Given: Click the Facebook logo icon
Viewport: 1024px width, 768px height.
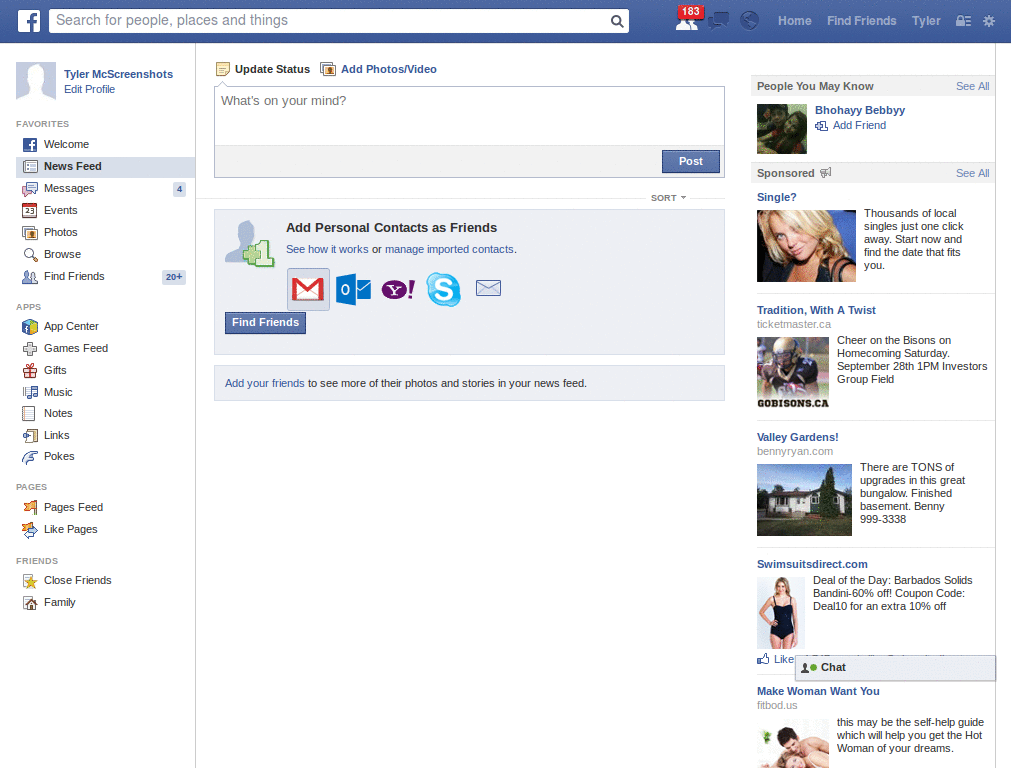Looking at the screenshot, I should [x=29, y=21].
